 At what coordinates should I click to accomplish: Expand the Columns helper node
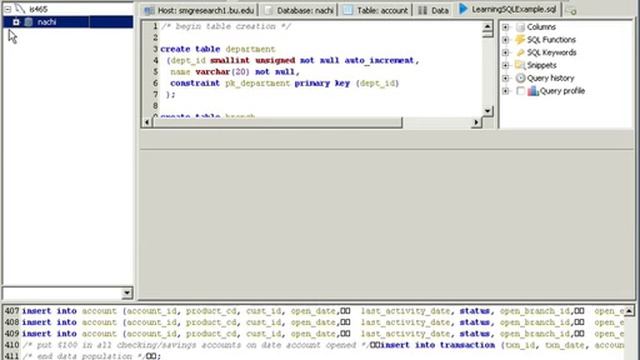point(505,27)
